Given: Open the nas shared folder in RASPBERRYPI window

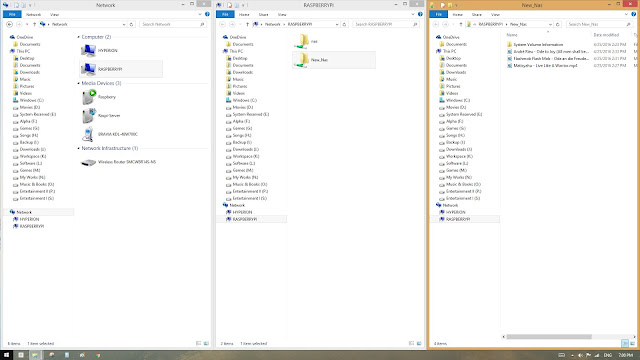Looking at the screenshot, I should click(x=306, y=41).
